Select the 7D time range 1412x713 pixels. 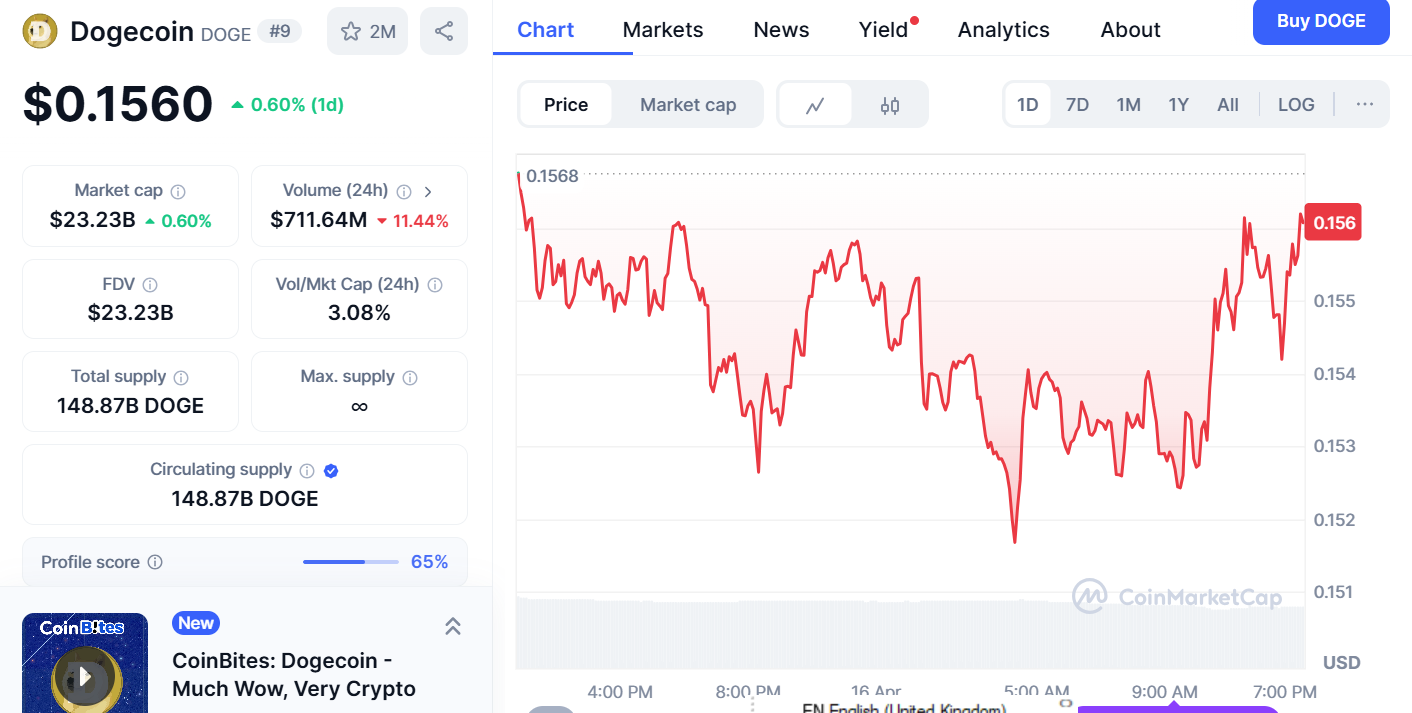click(1077, 105)
